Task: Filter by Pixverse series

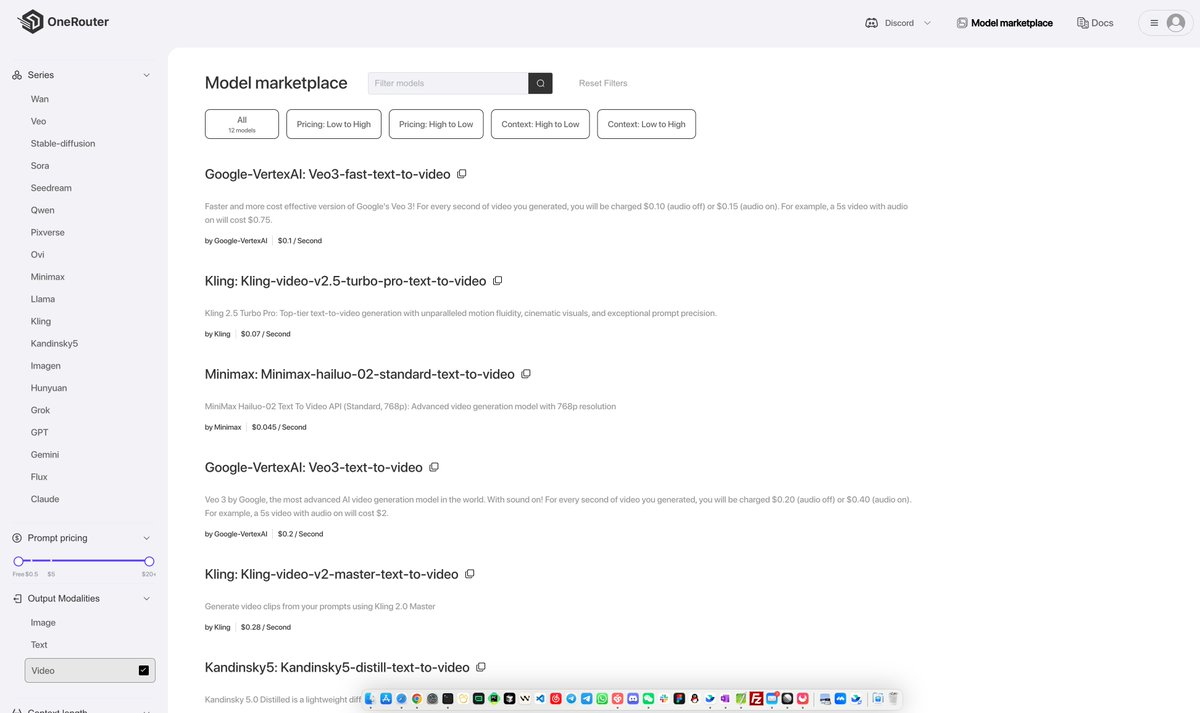Action: click(x=48, y=232)
